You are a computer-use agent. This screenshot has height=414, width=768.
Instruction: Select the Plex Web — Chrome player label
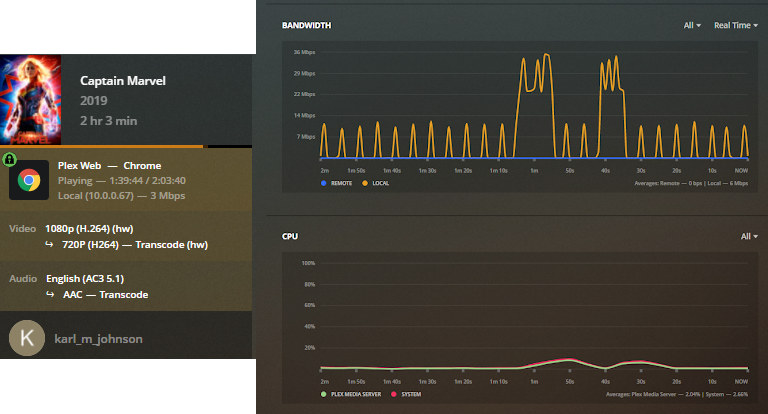[109, 166]
